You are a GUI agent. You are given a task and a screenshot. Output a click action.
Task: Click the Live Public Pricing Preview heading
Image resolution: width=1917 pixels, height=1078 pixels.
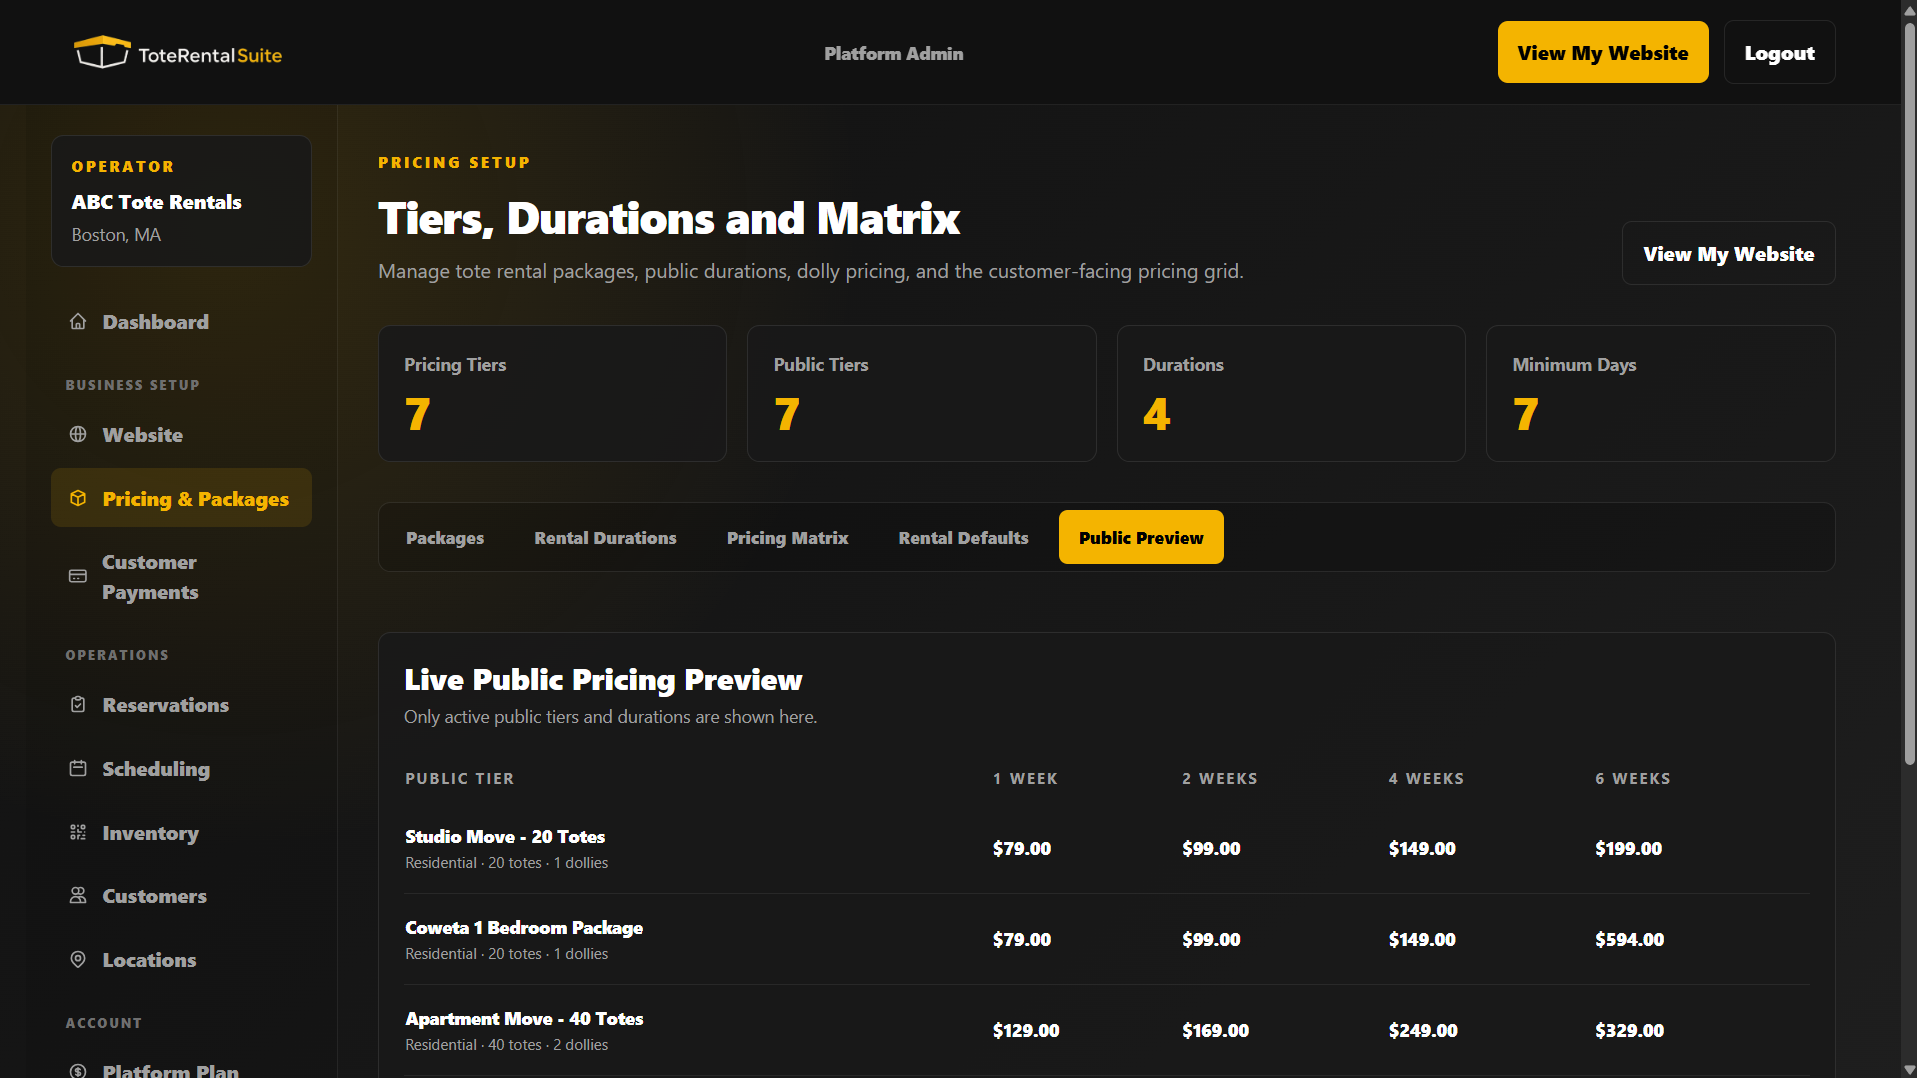603,679
